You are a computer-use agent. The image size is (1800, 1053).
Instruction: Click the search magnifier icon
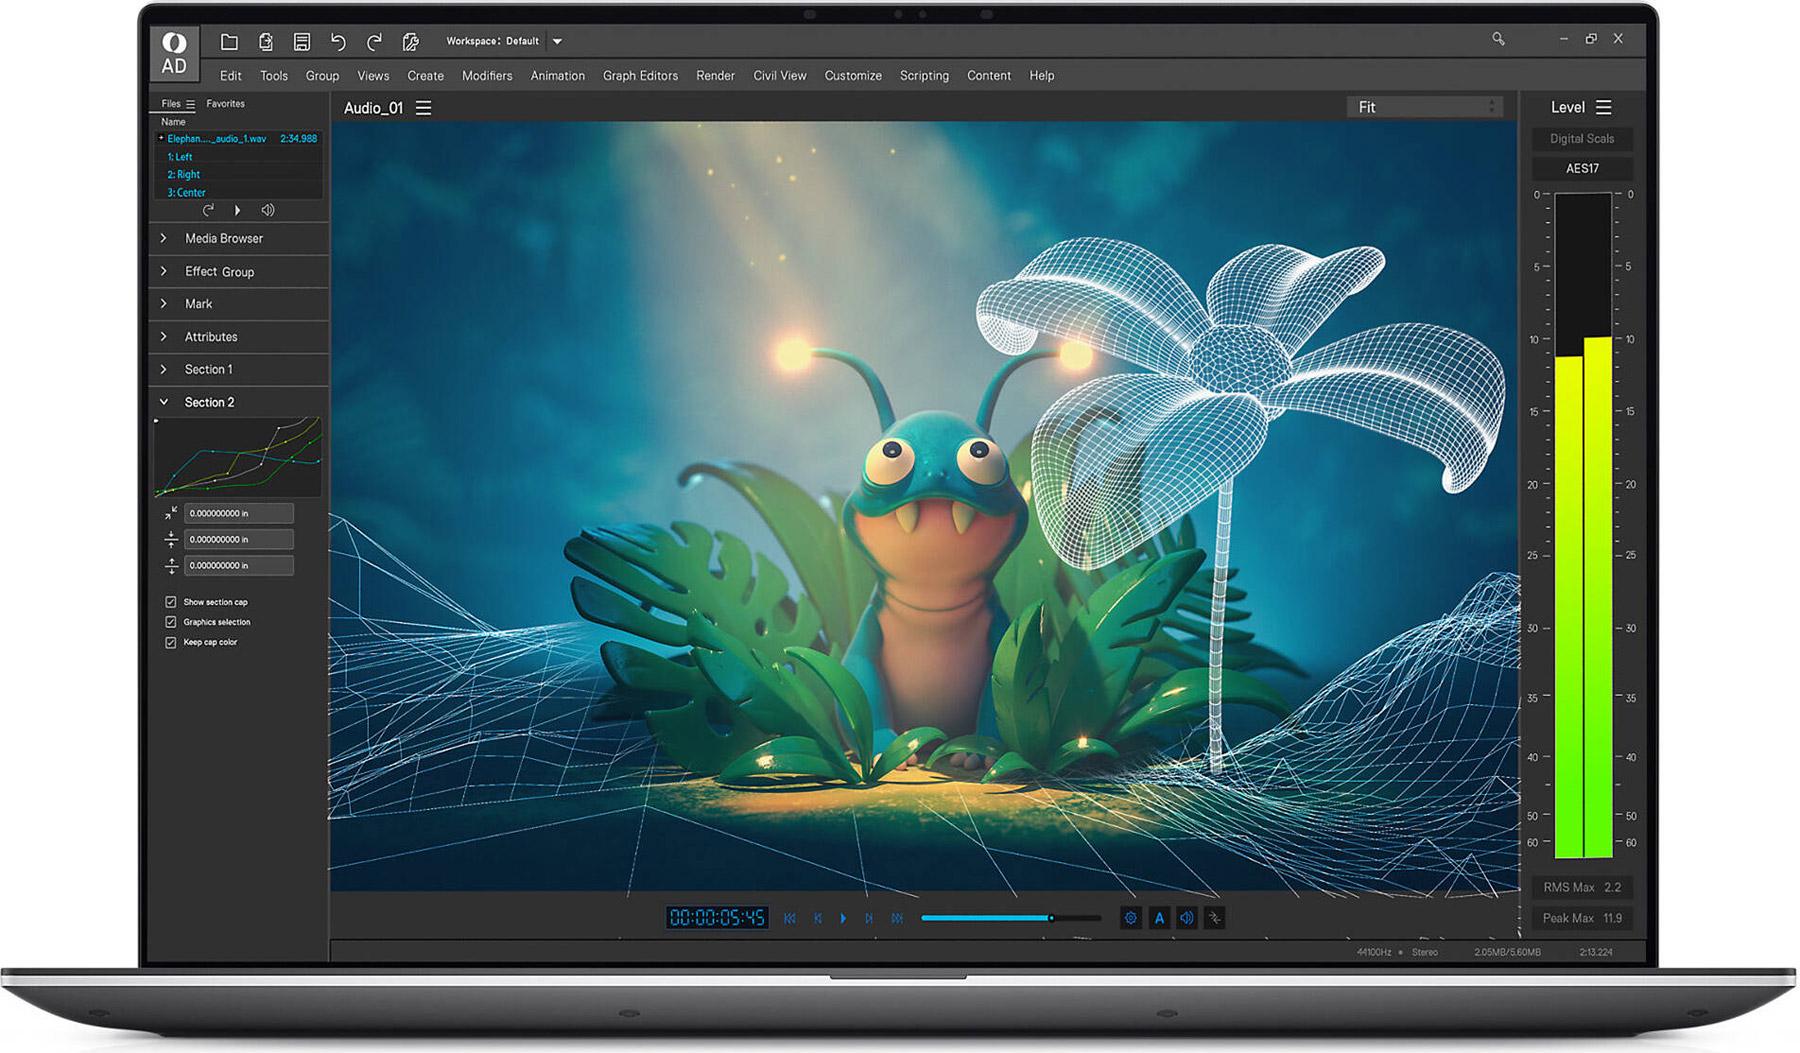point(1498,39)
